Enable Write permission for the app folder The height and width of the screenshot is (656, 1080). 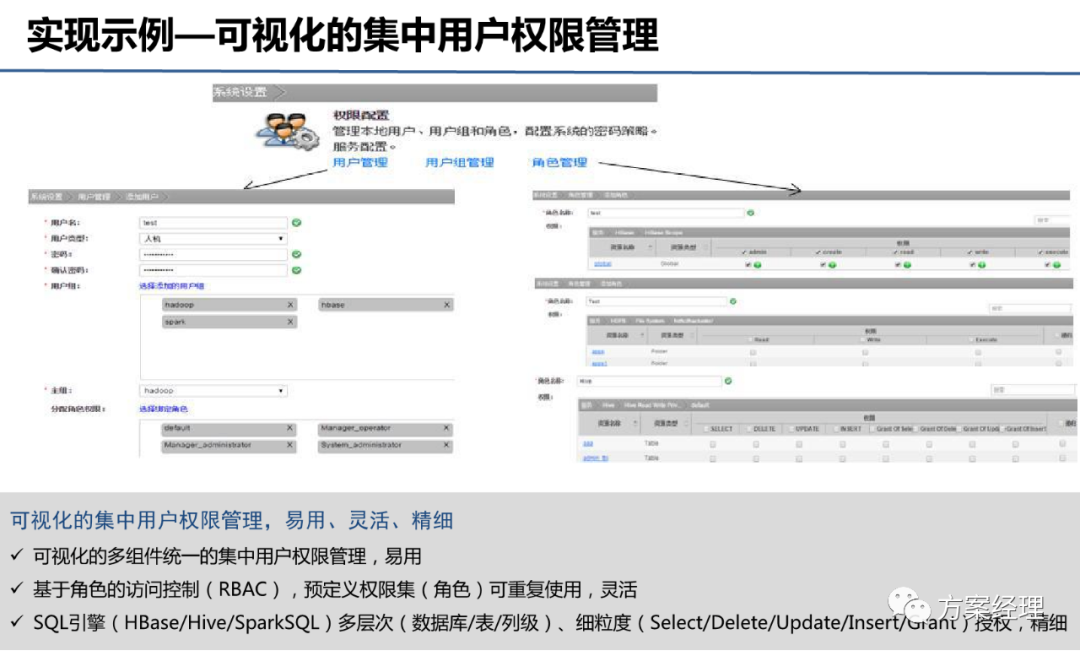tap(863, 351)
